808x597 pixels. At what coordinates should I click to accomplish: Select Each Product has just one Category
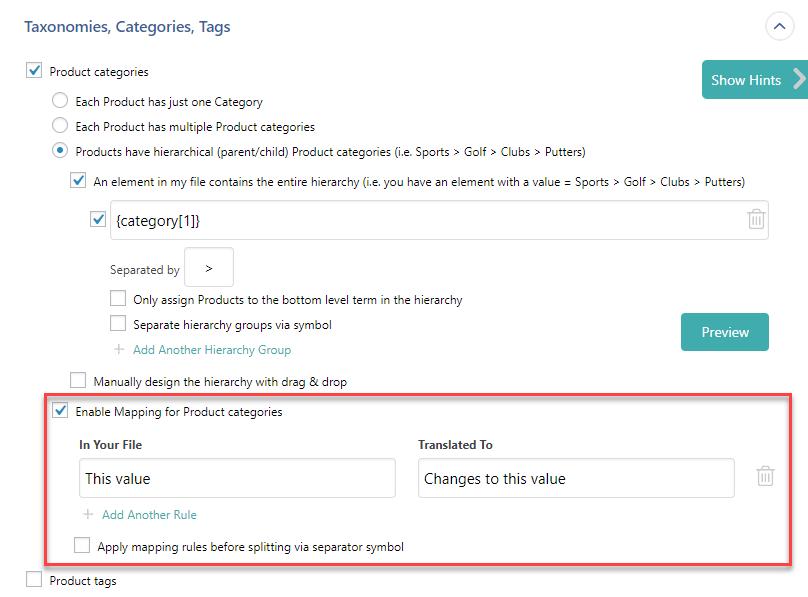(60, 101)
